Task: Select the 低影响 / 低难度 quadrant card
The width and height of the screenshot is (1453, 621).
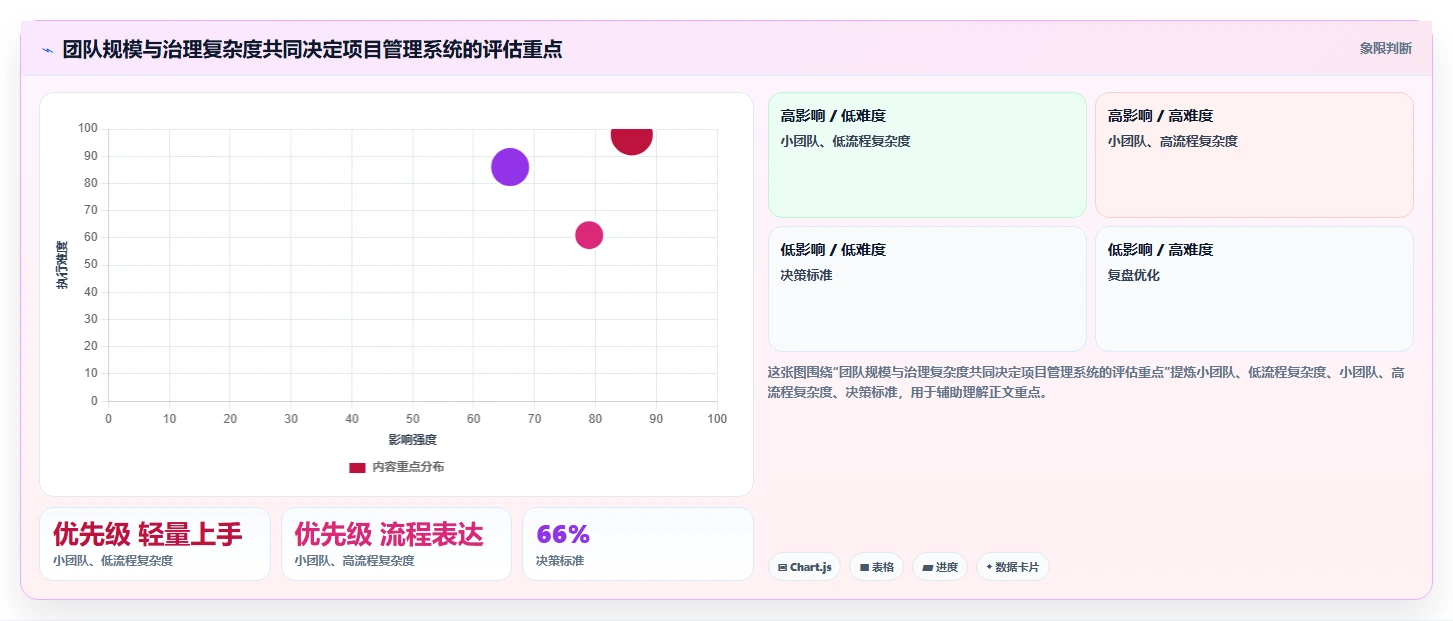Action: pyautogui.click(x=927, y=289)
